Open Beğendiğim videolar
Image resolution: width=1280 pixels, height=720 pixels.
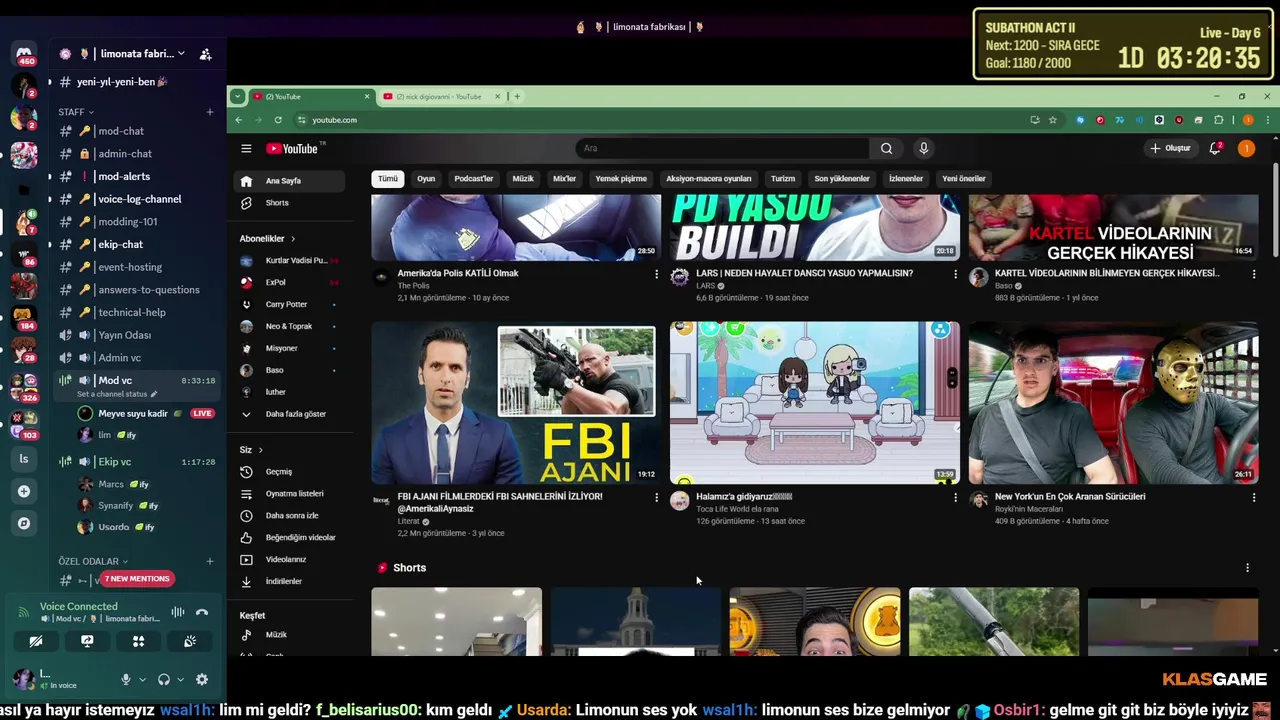290,538
